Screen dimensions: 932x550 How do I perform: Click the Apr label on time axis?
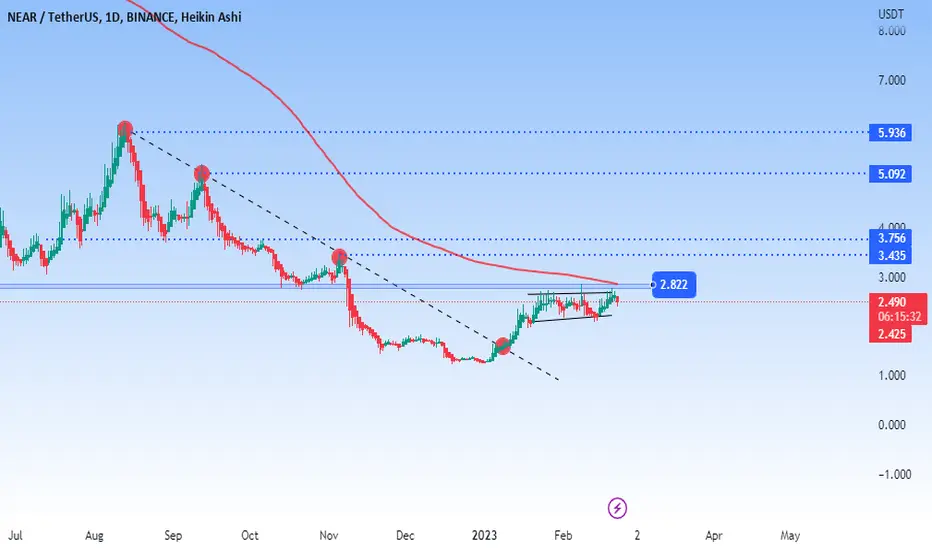point(713,536)
